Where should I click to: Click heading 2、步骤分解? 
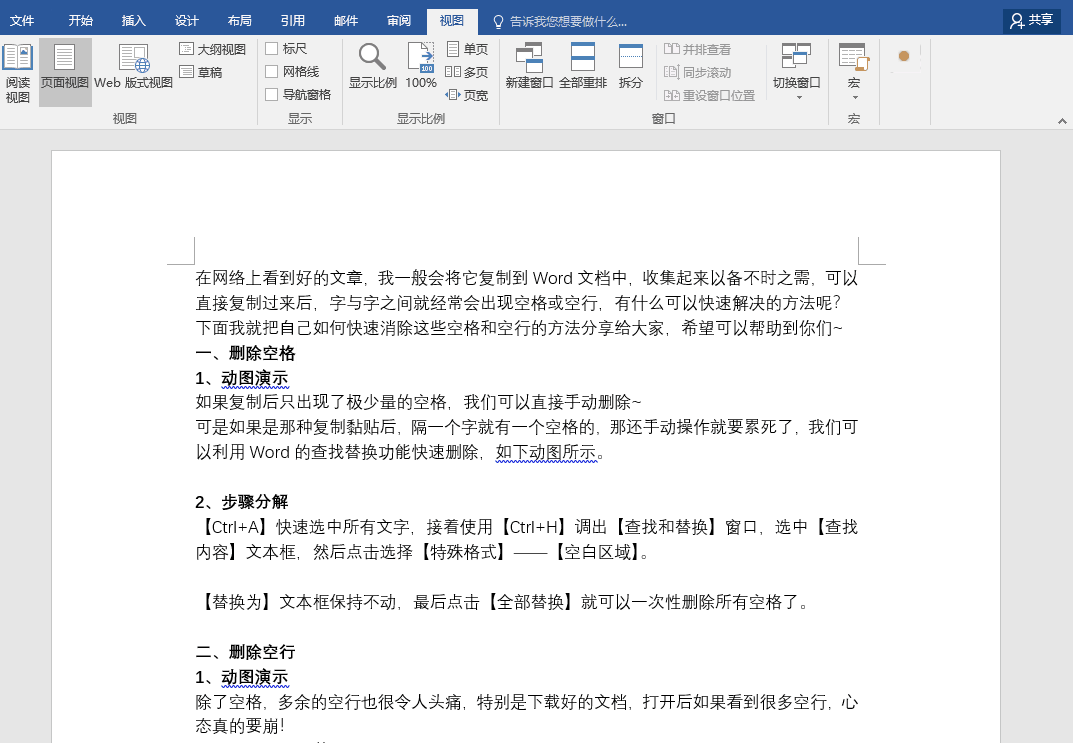242,502
